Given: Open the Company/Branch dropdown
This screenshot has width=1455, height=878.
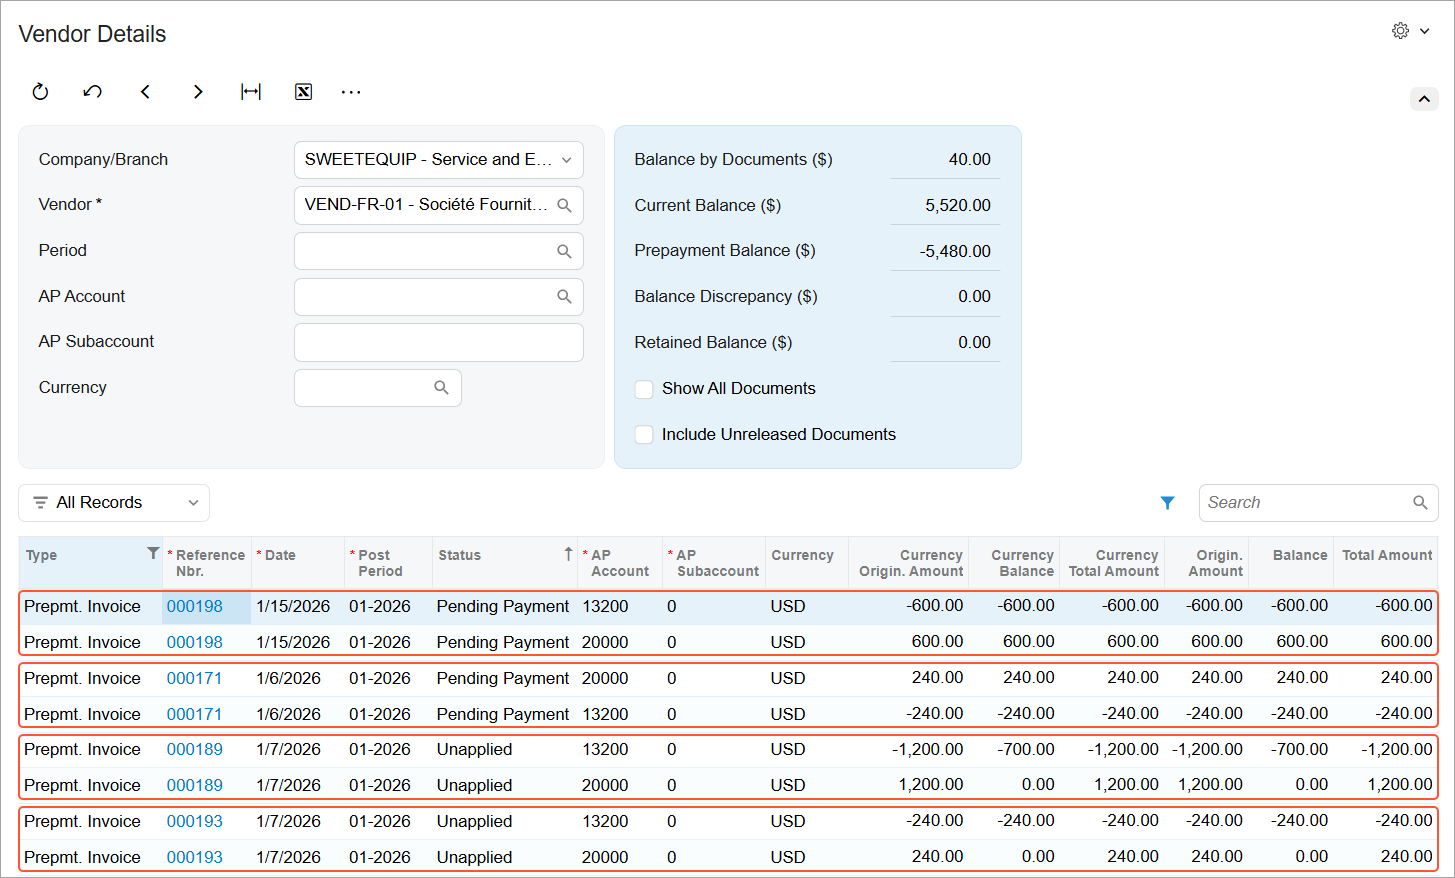Looking at the screenshot, I should (439, 160).
